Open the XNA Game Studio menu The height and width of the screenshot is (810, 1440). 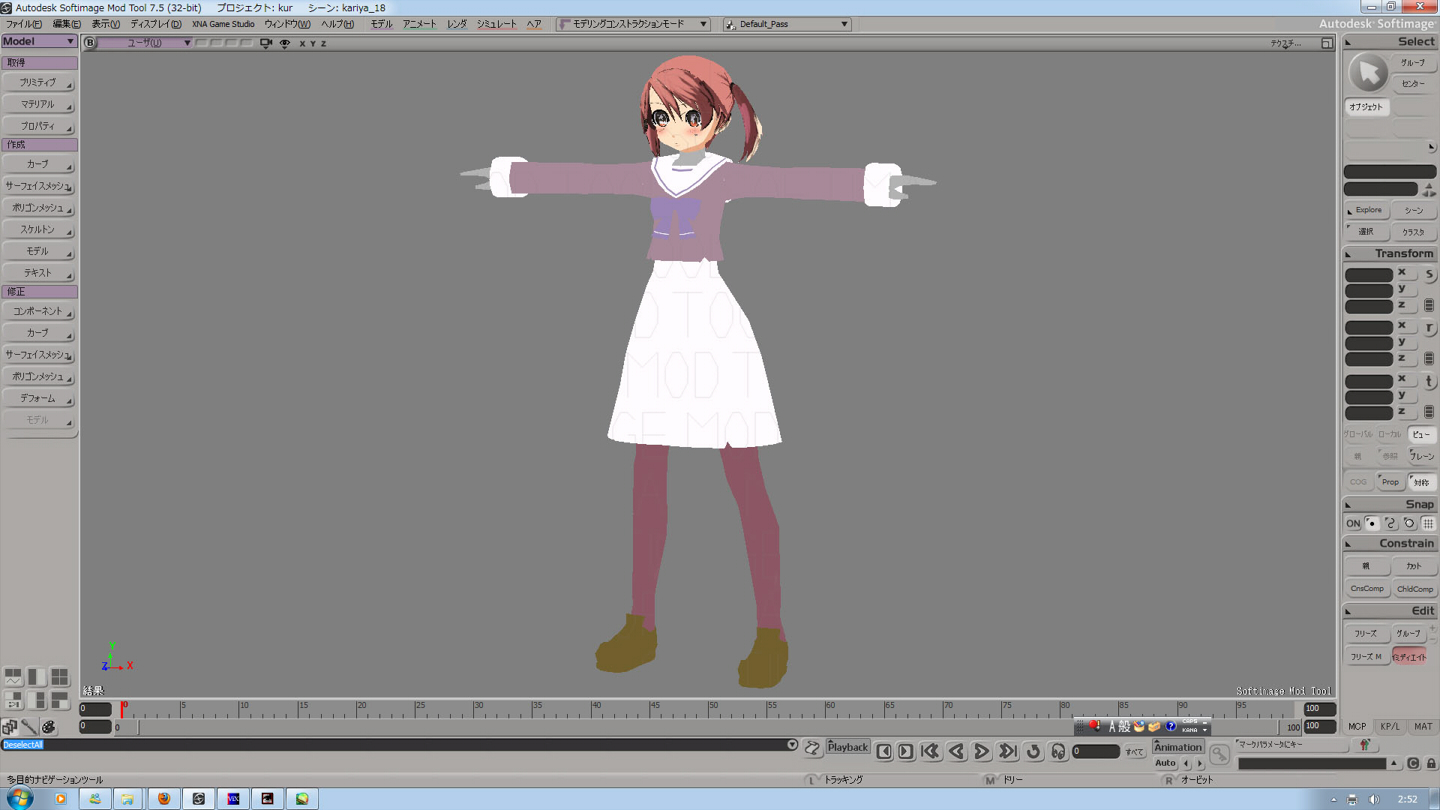click(x=223, y=24)
